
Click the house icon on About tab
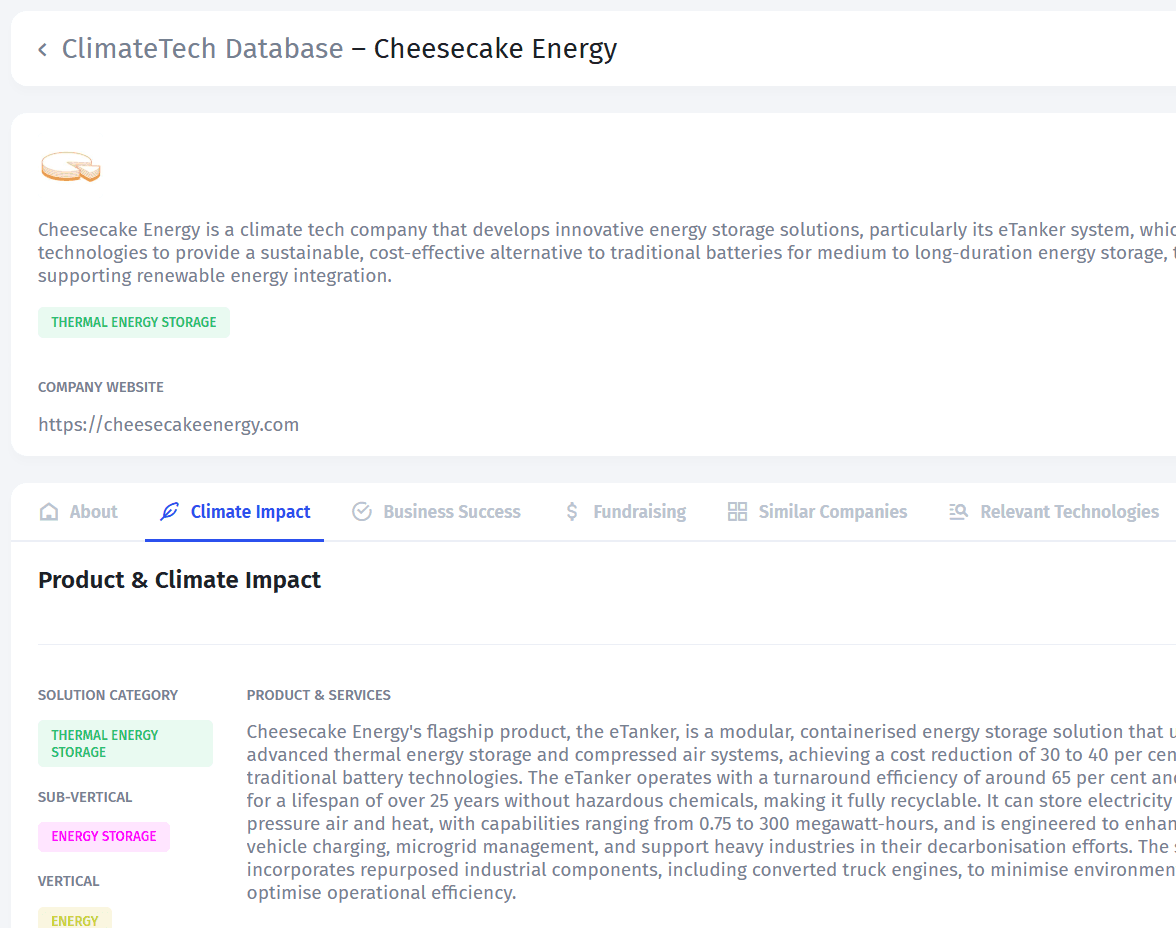point(49,512)
